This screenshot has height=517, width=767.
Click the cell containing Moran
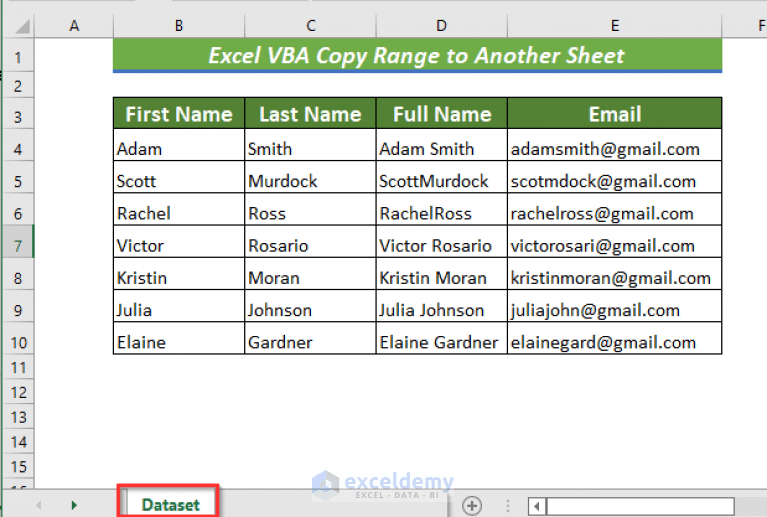point(310,274)
